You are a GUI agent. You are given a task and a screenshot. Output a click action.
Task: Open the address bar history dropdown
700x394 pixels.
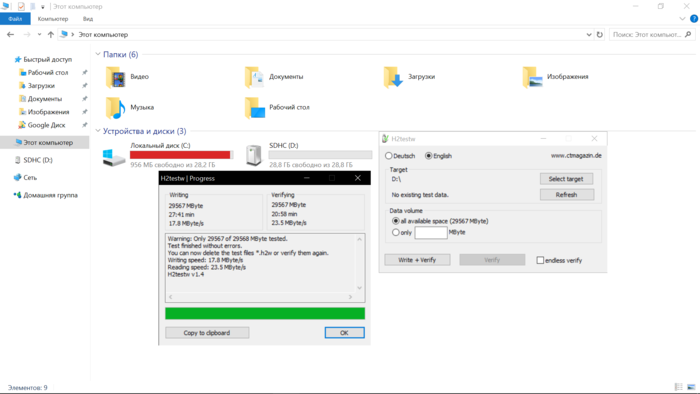[x=589, y=34]
